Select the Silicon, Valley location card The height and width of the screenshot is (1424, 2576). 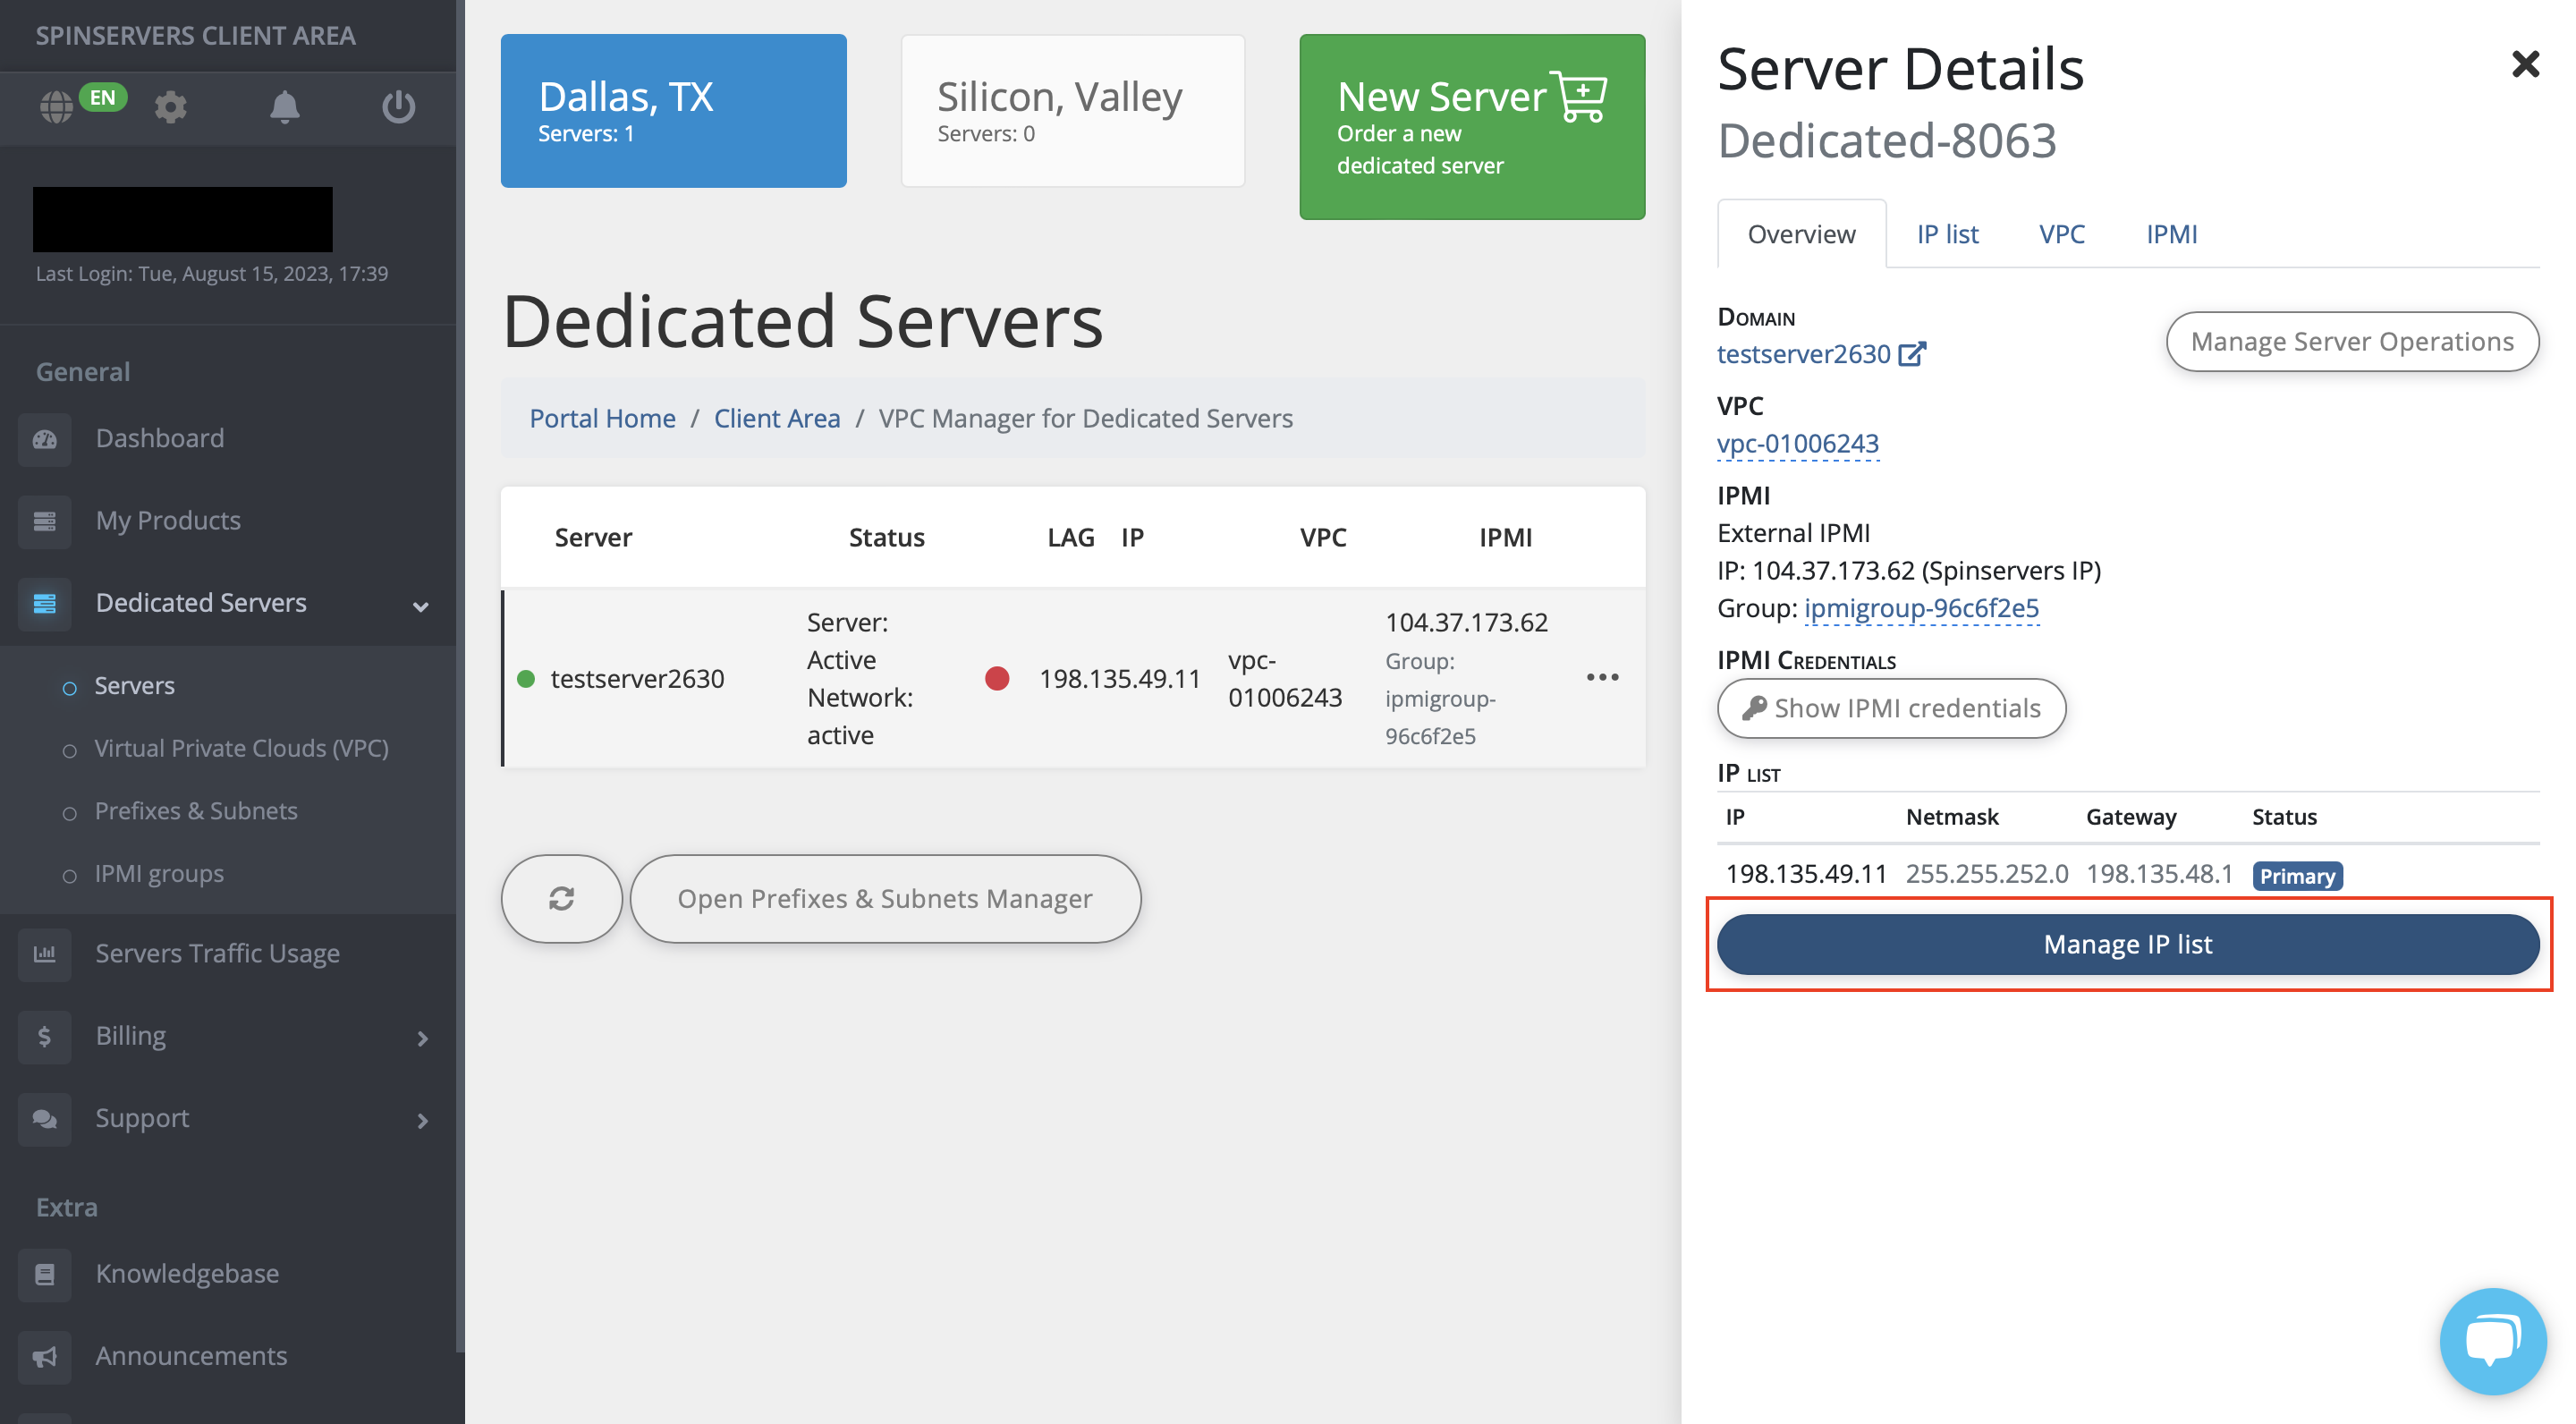(1073, 111)
